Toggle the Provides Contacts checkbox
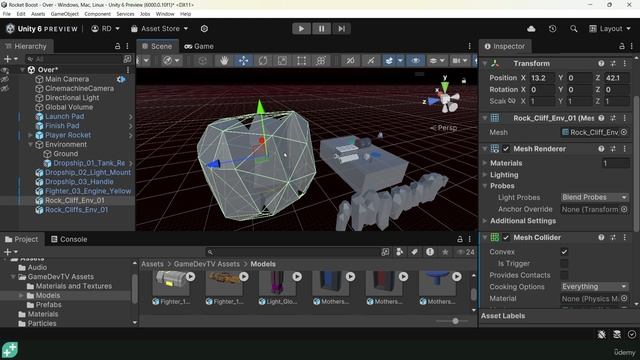 tap(564, 275)
